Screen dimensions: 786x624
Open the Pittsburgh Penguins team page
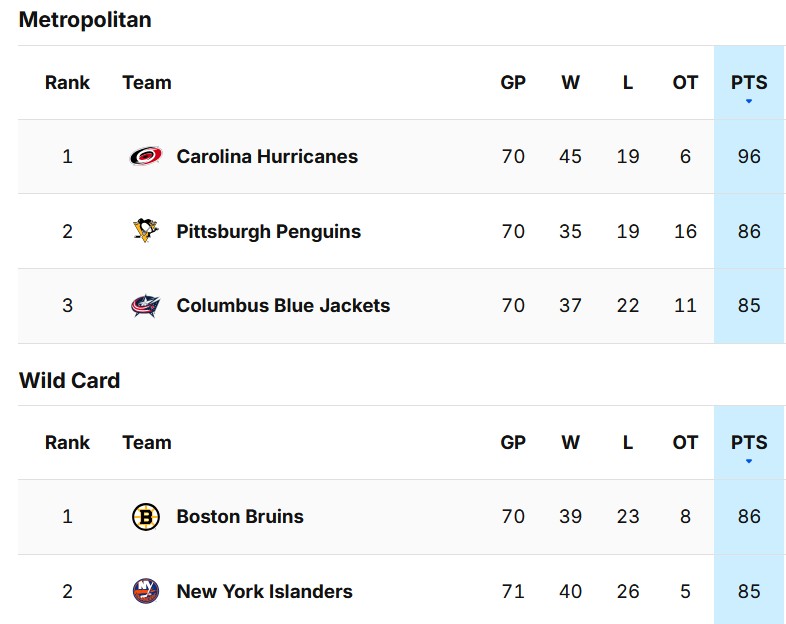coord(268,231)
